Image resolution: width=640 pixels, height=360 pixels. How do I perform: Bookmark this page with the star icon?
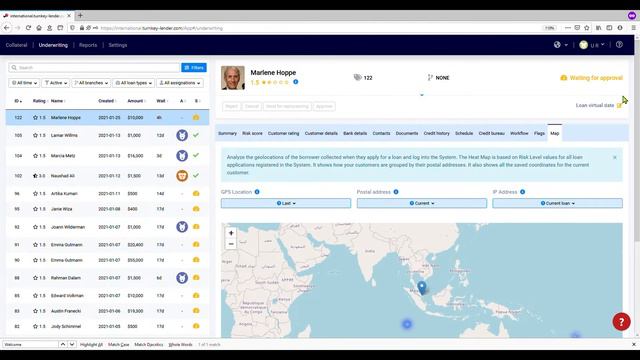pyautogui.click(x=587, y=28)
